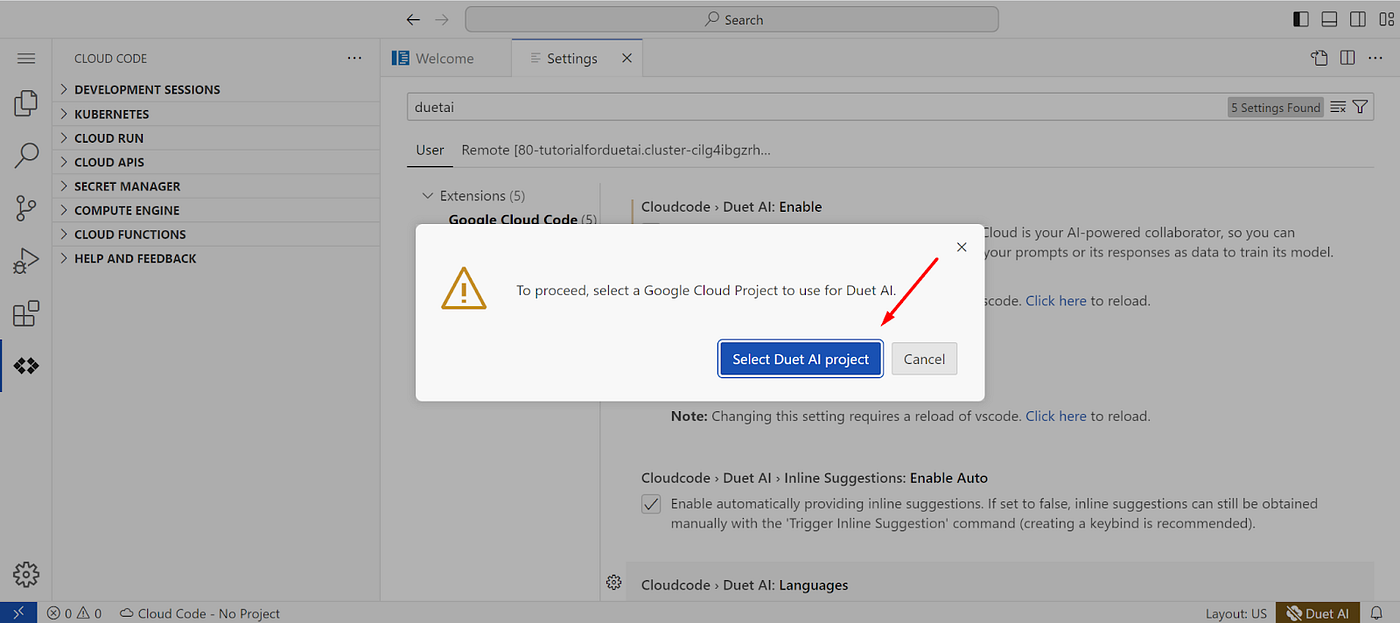1400x623 pixels.
Task: Switch to the Welcome tab
Action: 446,58
